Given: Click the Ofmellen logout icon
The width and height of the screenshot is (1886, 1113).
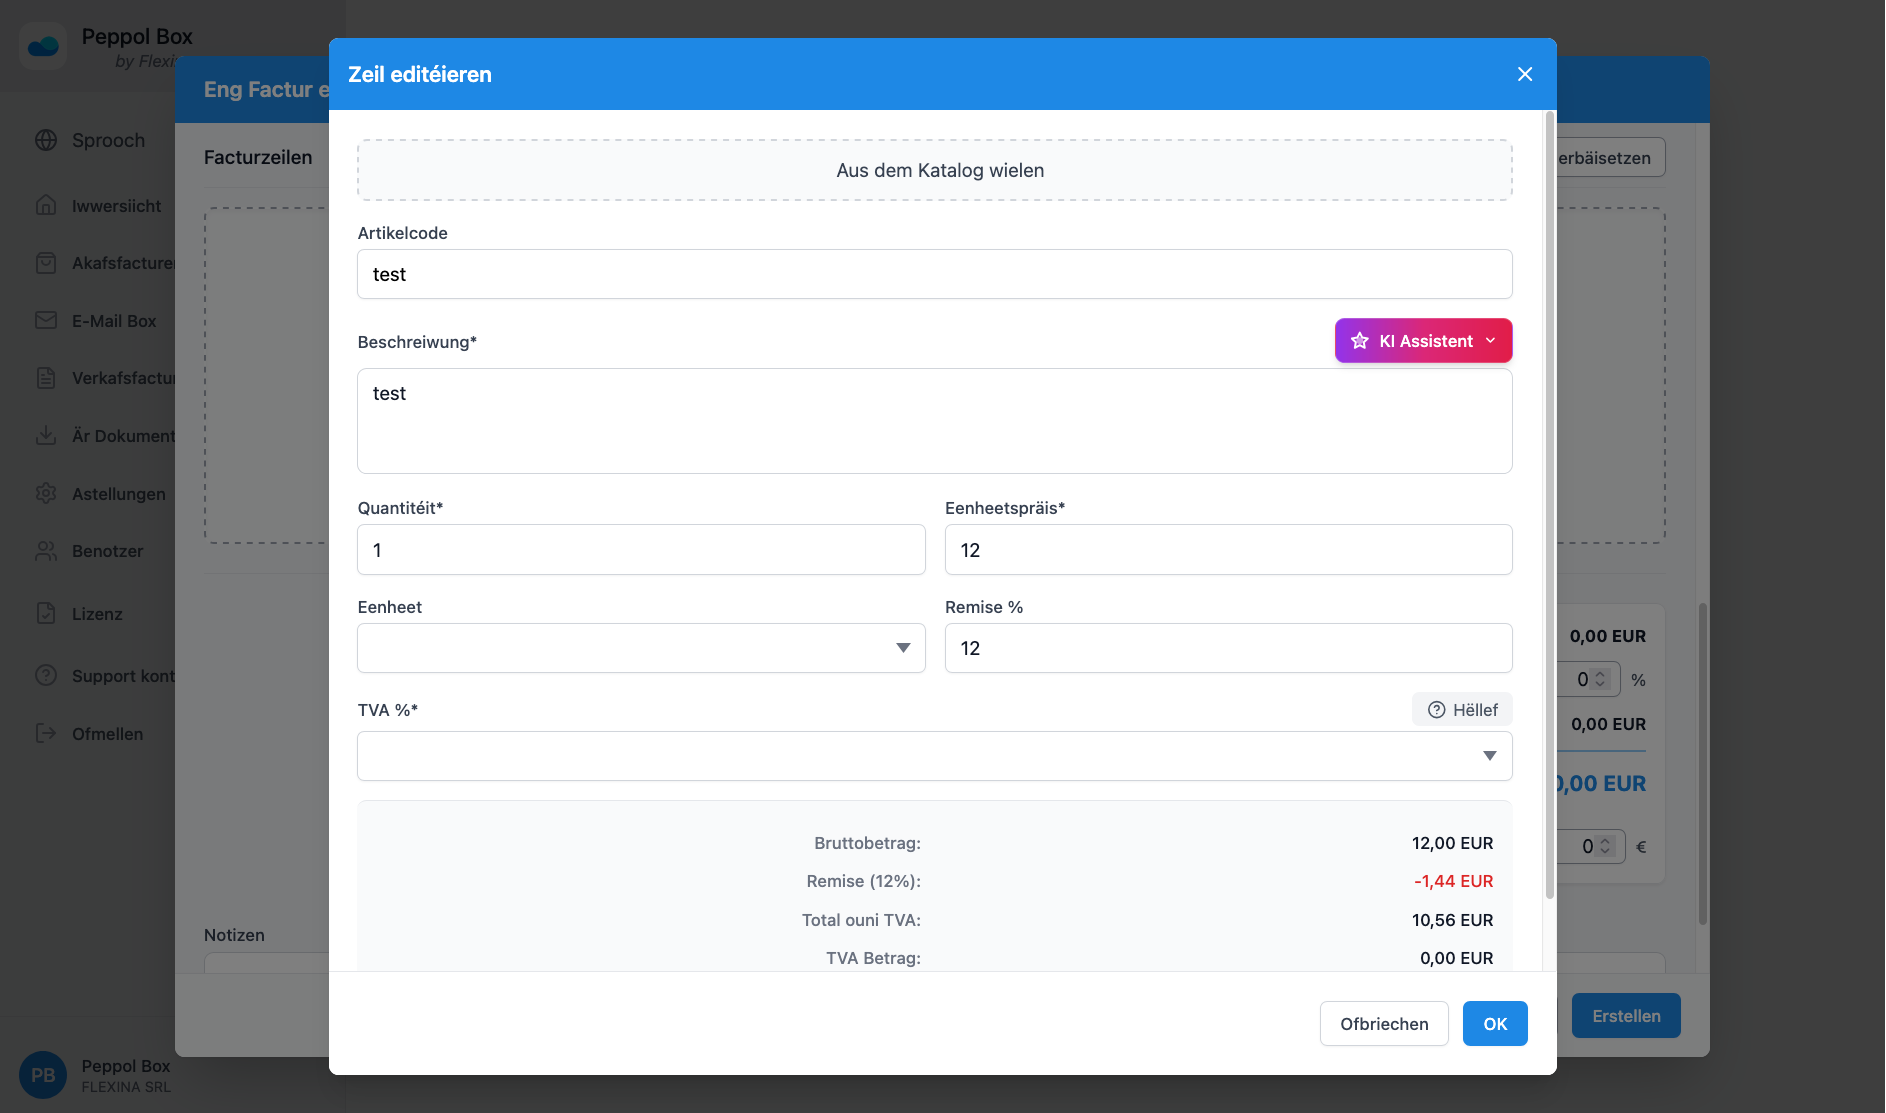Looking at the screenshot, I should pos(46,733).
